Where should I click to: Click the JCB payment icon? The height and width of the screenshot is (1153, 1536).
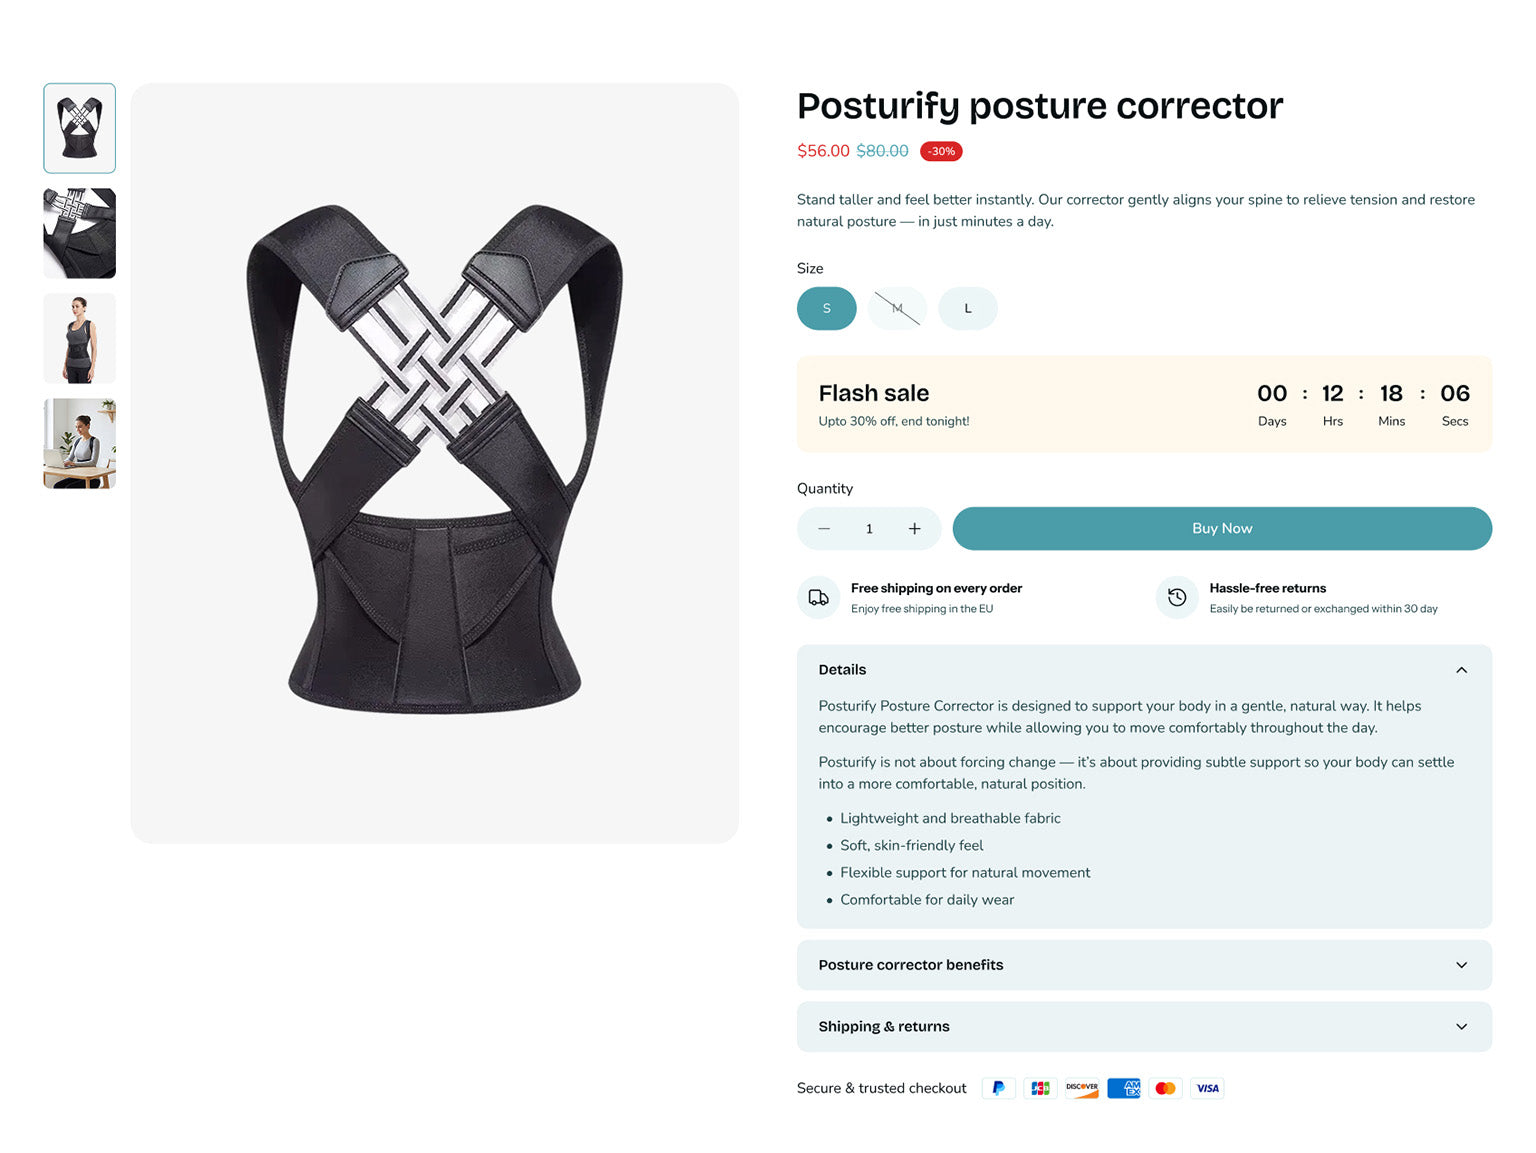(x=1040, y=1088)
